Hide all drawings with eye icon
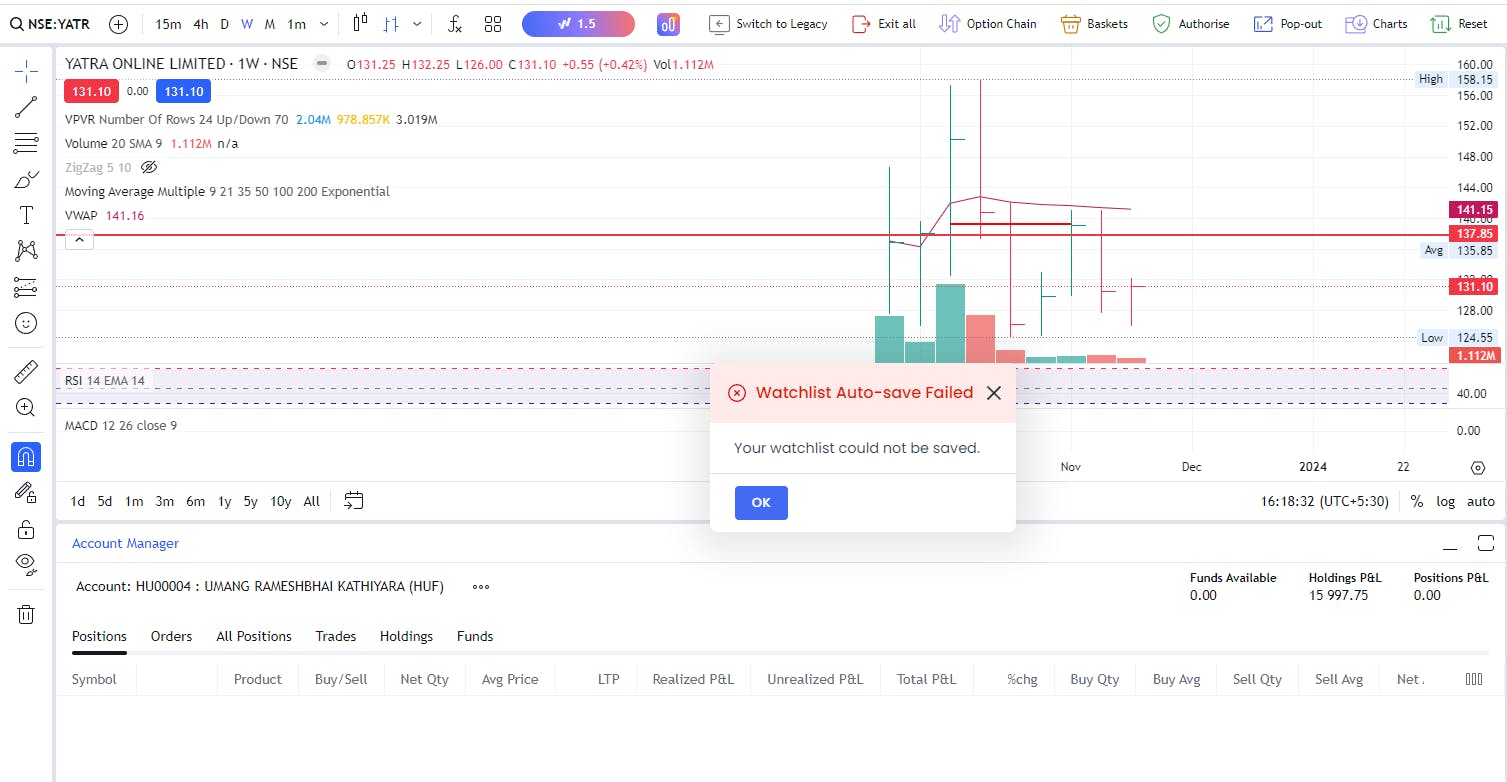 [x=27, y=564]
